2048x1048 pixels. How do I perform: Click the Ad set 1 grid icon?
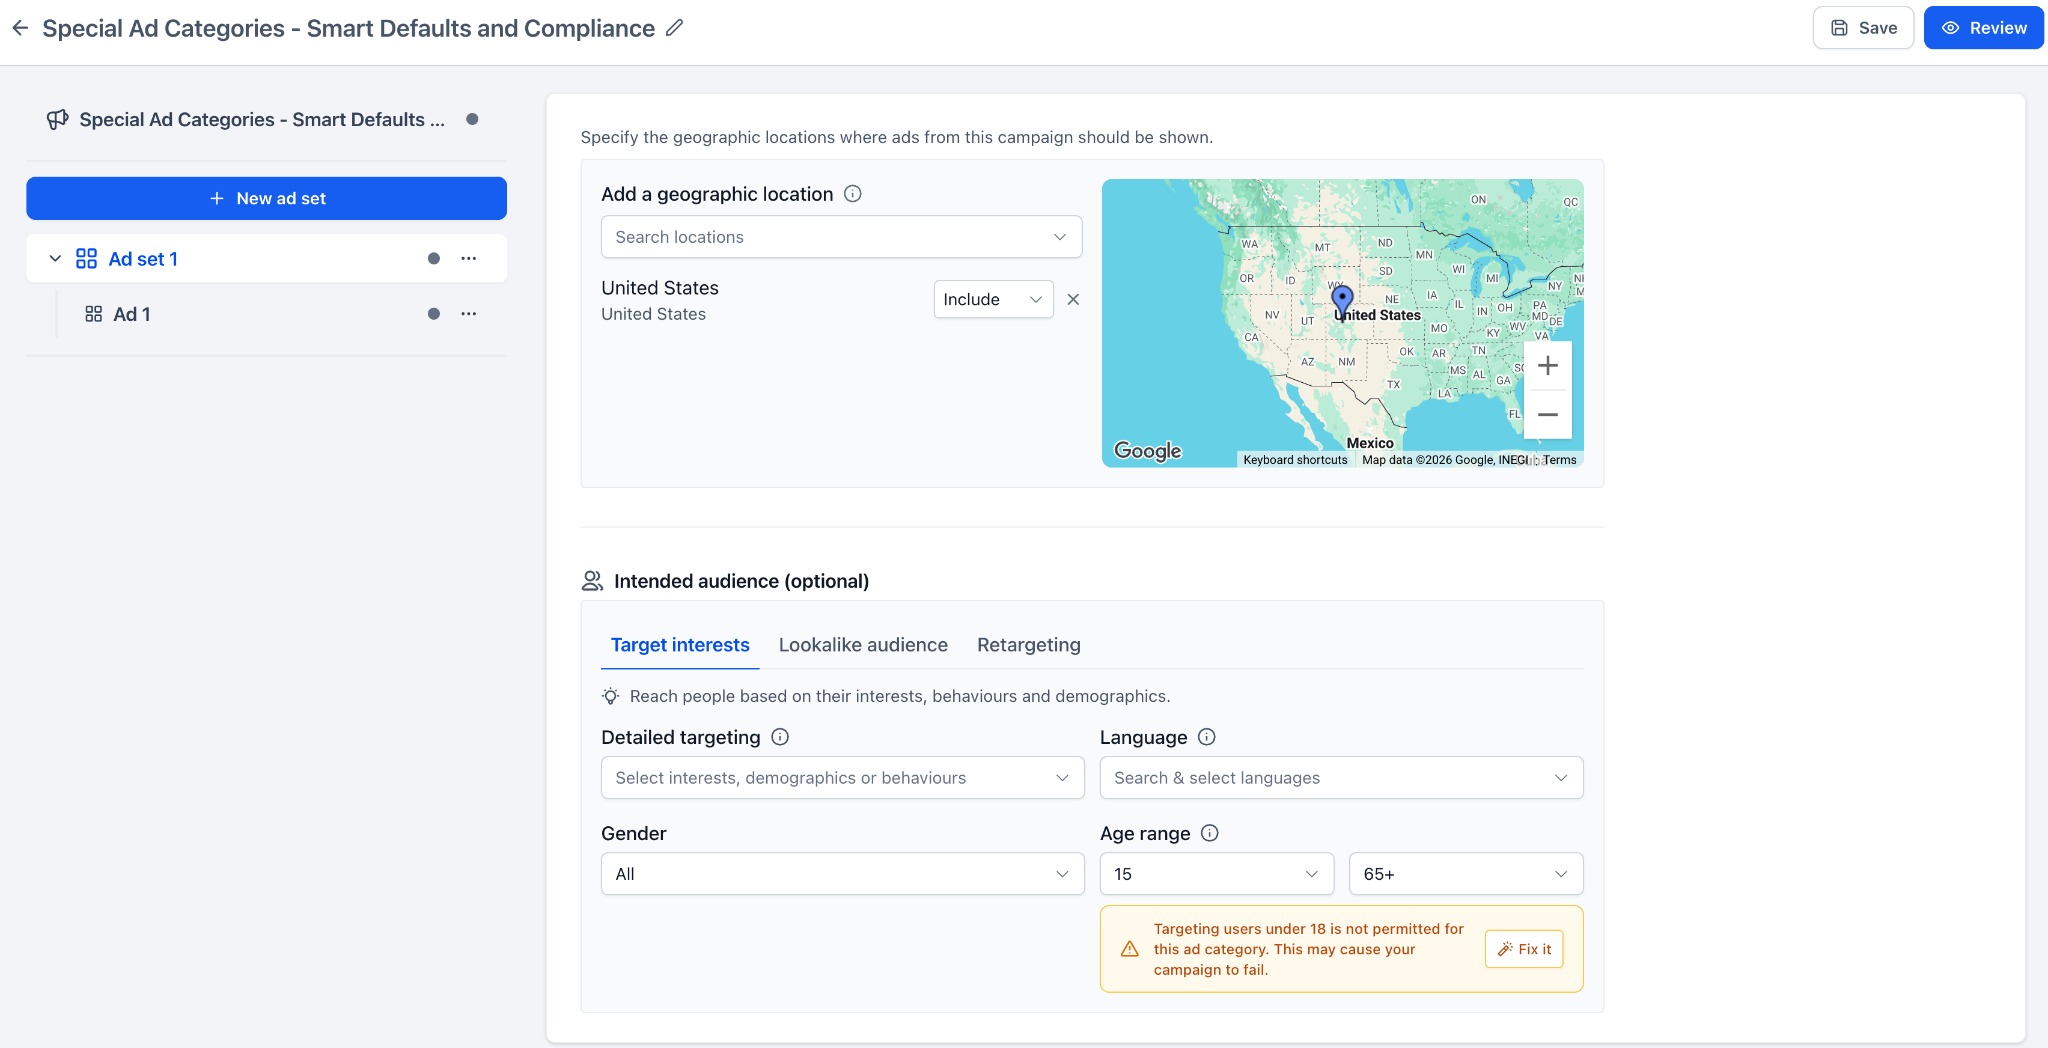point(87,259)
